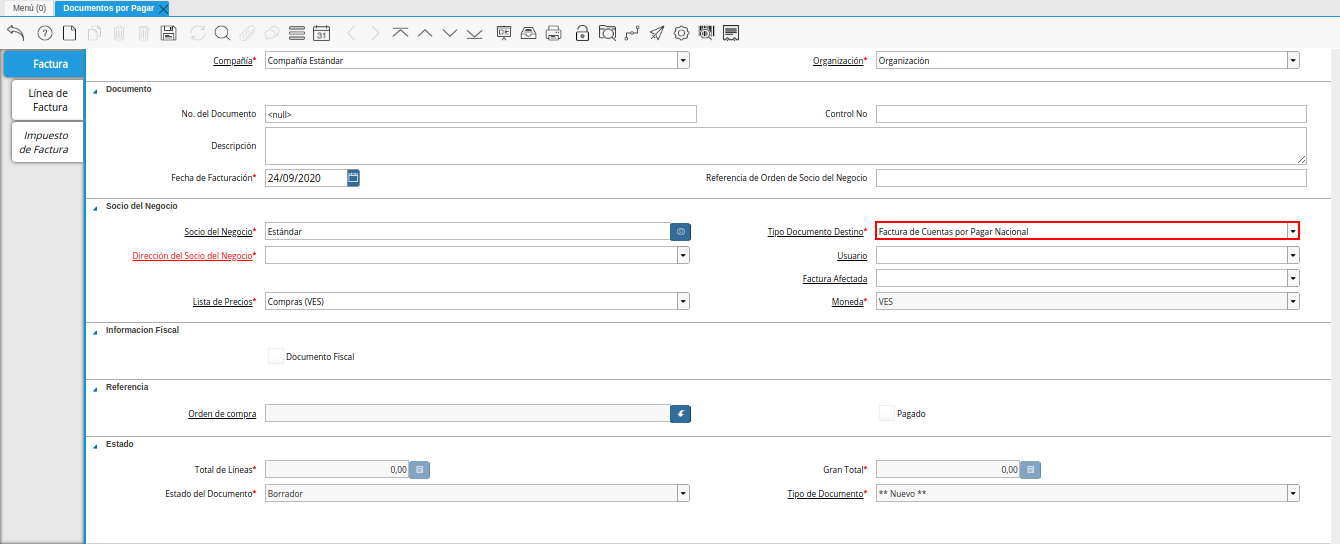1340x545 pixels.
Task: Open the Fecha de Facturación calendar picker
Action: click(353, 178)
